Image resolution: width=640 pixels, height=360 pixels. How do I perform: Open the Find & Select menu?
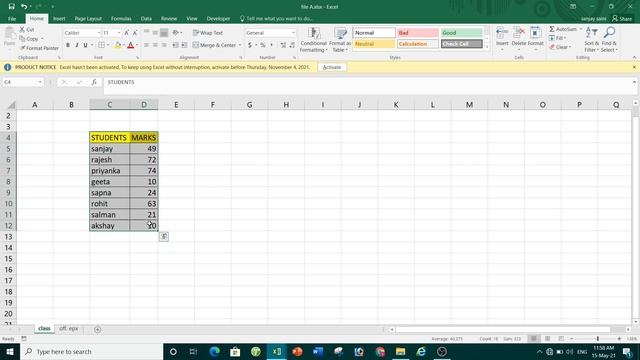(609, 40)
